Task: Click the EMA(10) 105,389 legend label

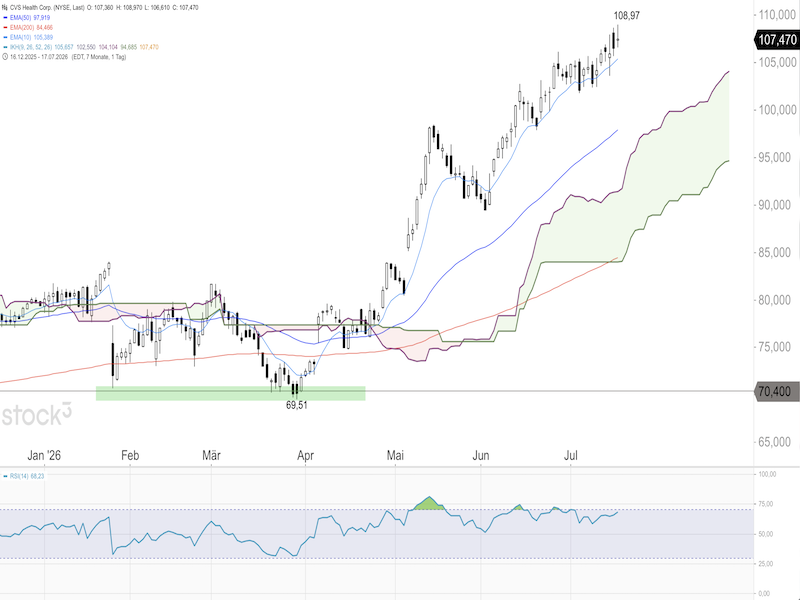Action: 31,37
